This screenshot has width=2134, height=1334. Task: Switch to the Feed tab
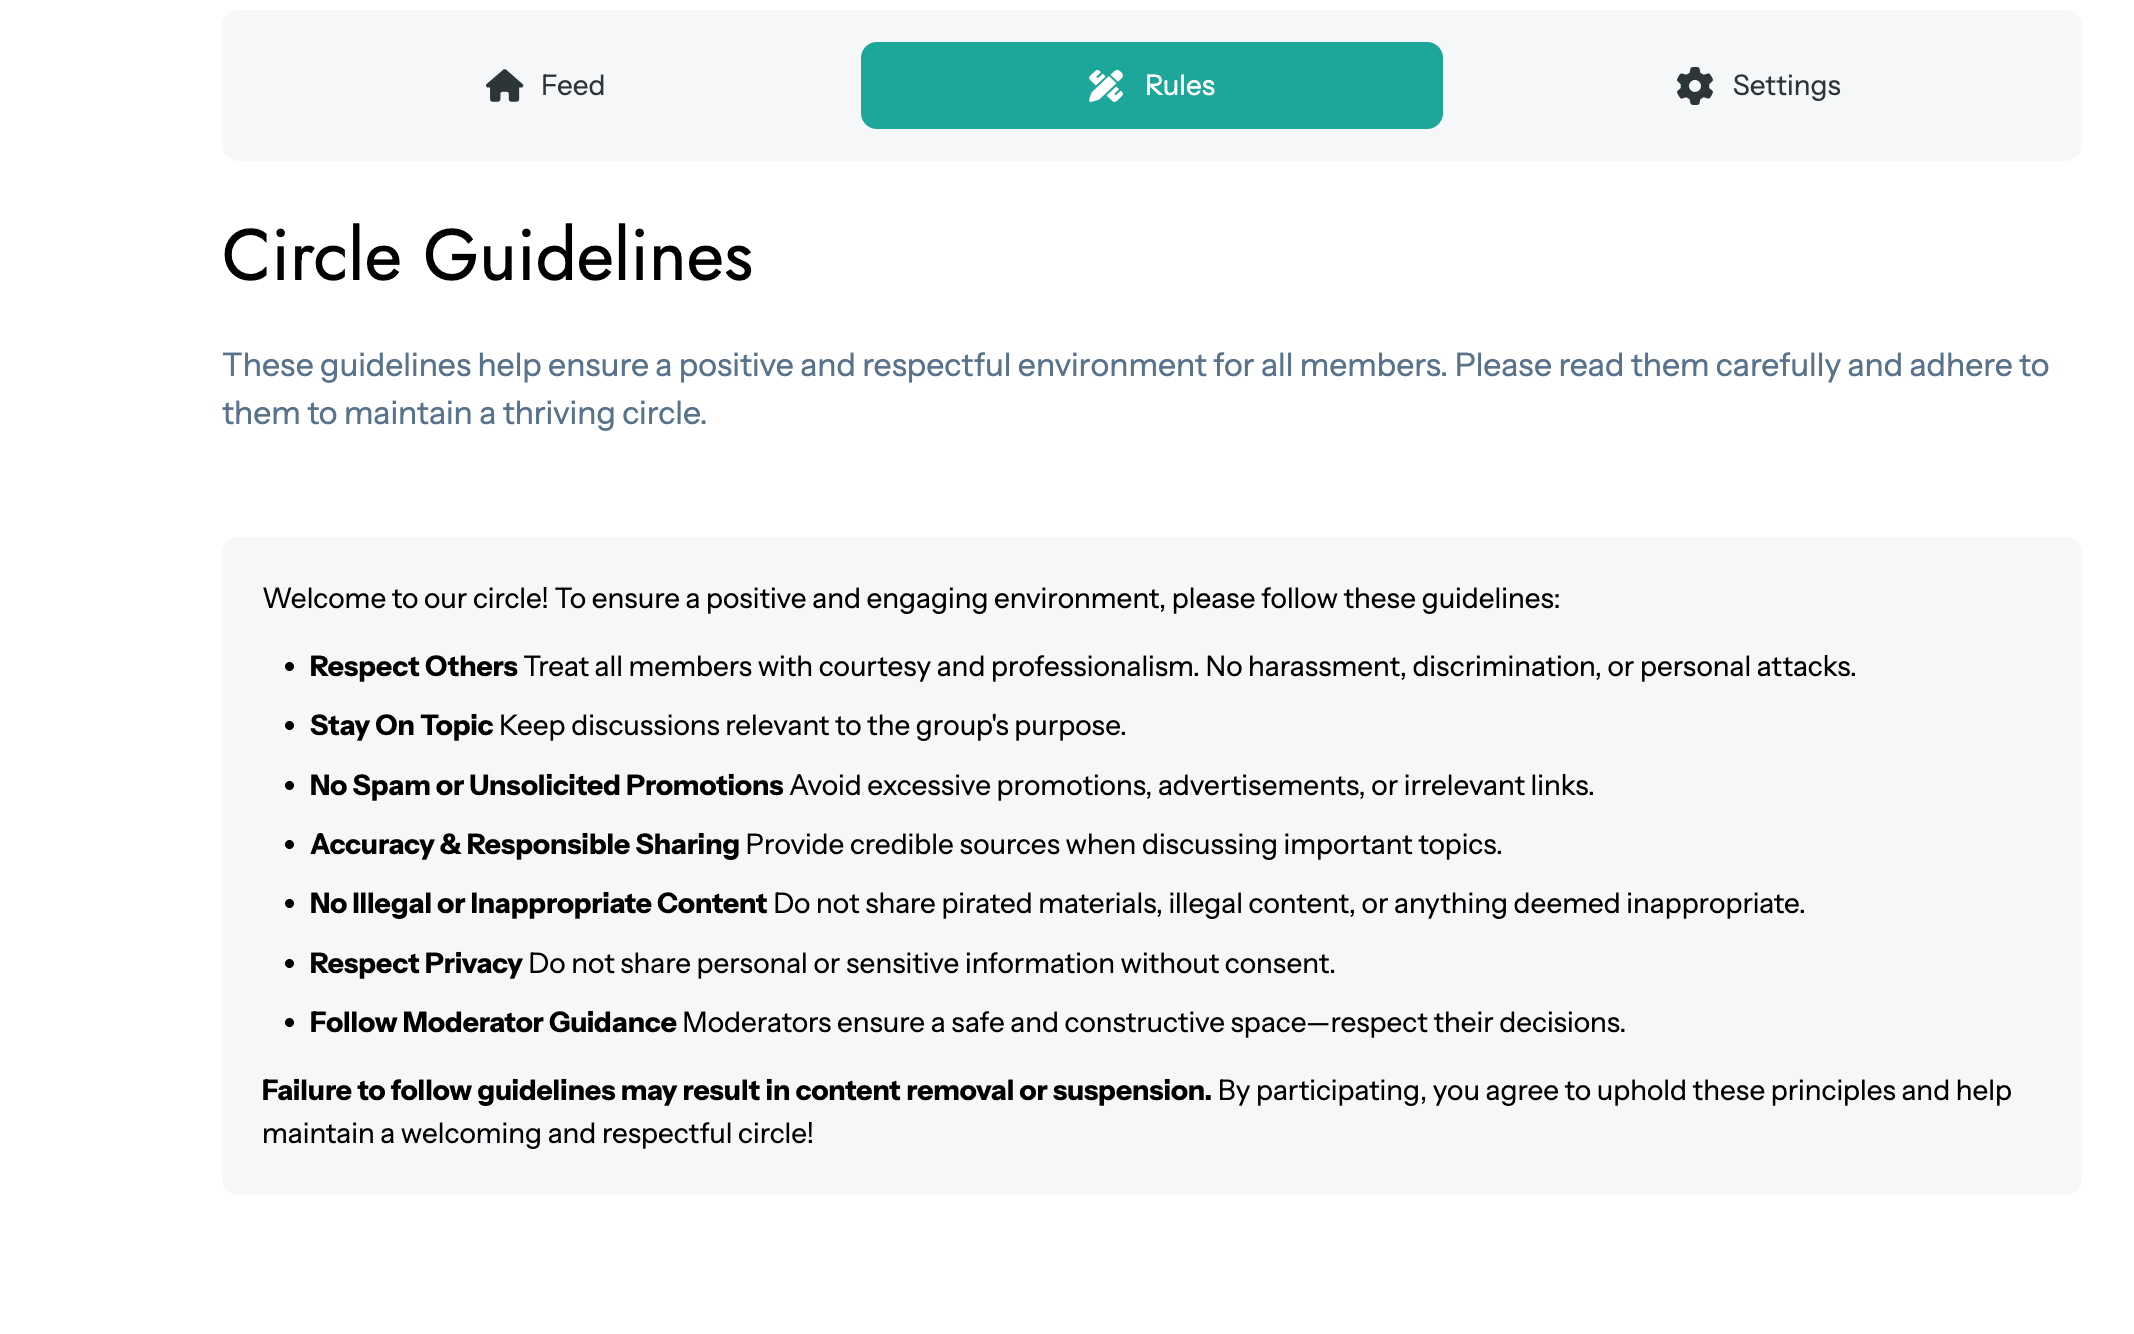[545, 86]
